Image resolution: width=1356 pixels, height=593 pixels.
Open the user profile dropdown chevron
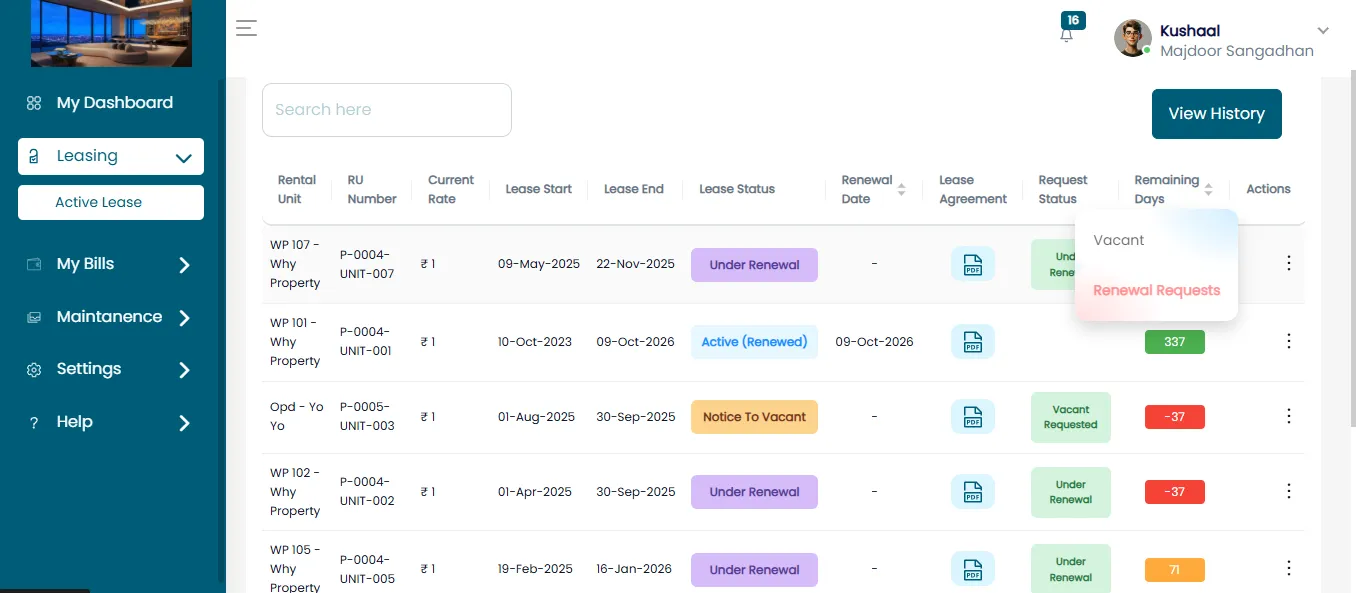(x=1323, y=31)
